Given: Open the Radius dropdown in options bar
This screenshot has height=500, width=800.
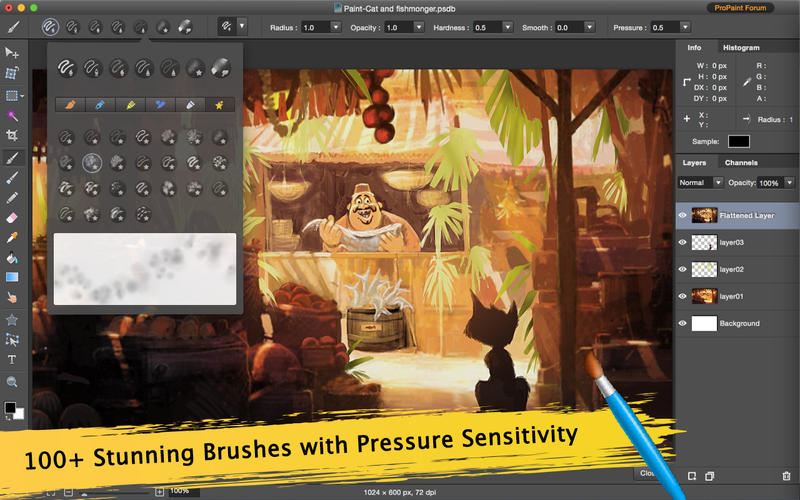Looking at the screenshot, I should click(x=335, y=27).
